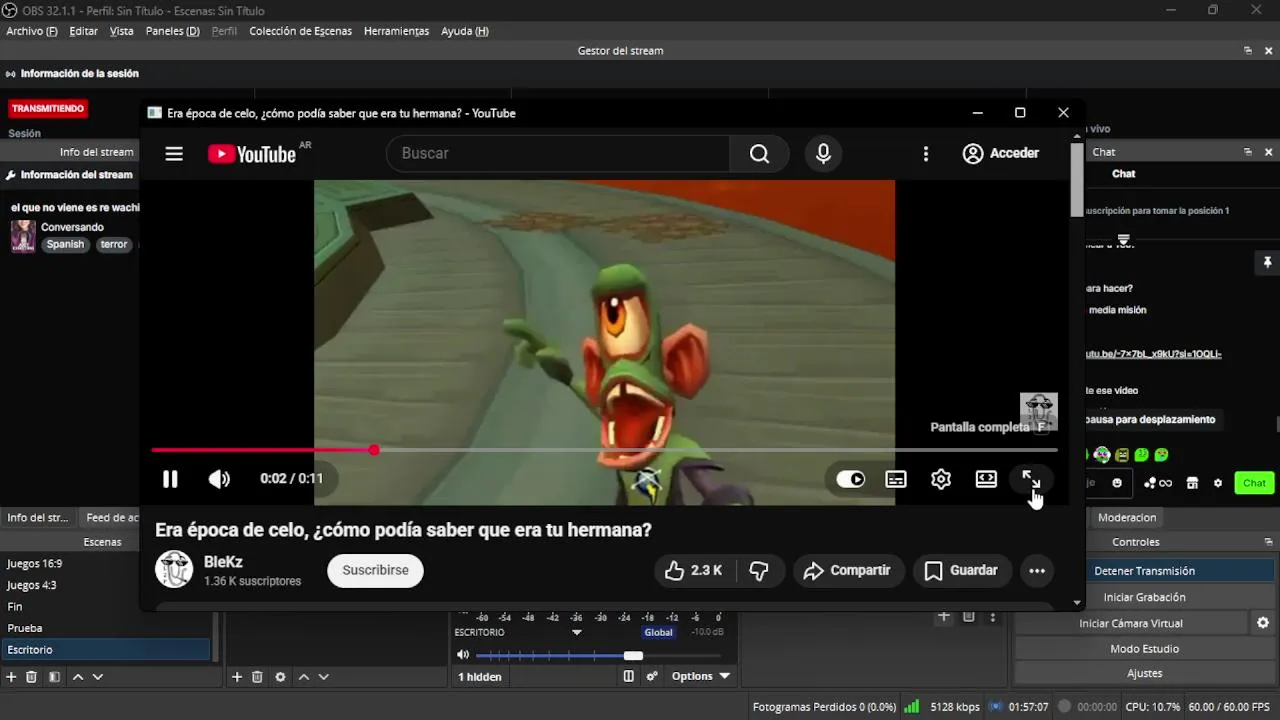1280x720 pixels.
Task: Open more actions next to Guardar
Action: pos(1037,571)
